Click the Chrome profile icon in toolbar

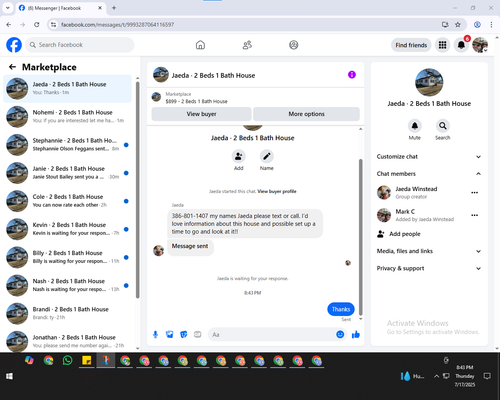tap(477, 24)
